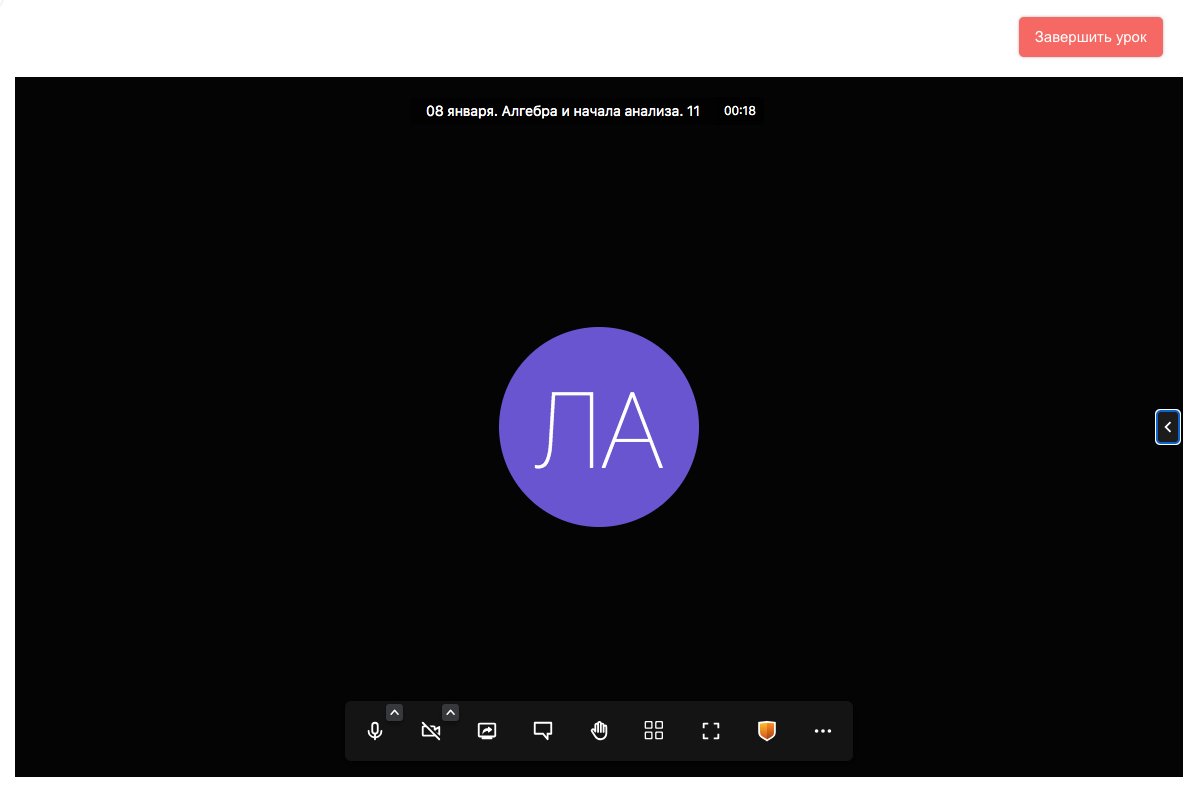Start screen sharing
Image resolution: width=1198 pixels, height=789 pixels.
click(x=487, y=731)
